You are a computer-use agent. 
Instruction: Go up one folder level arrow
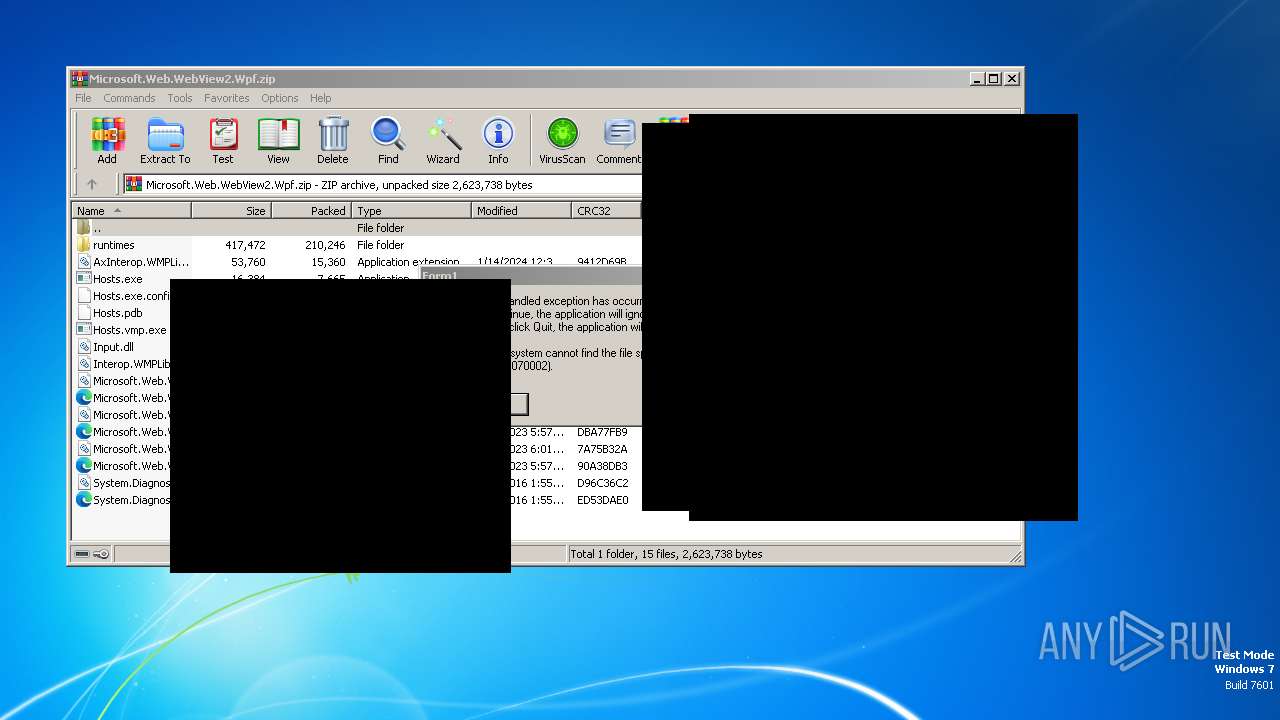pyautogui.click(x=92, y=184)
